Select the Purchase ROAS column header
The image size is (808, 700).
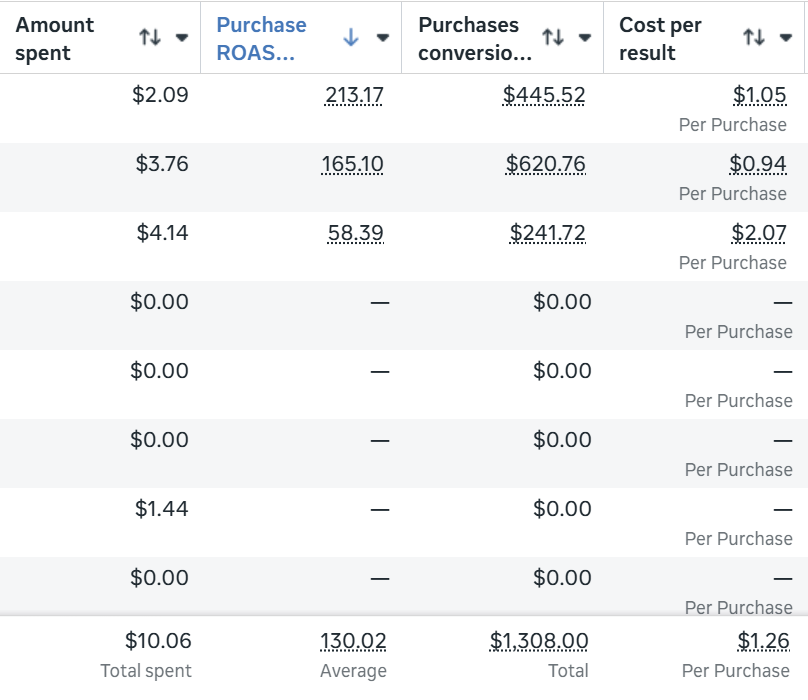point(301,38)
